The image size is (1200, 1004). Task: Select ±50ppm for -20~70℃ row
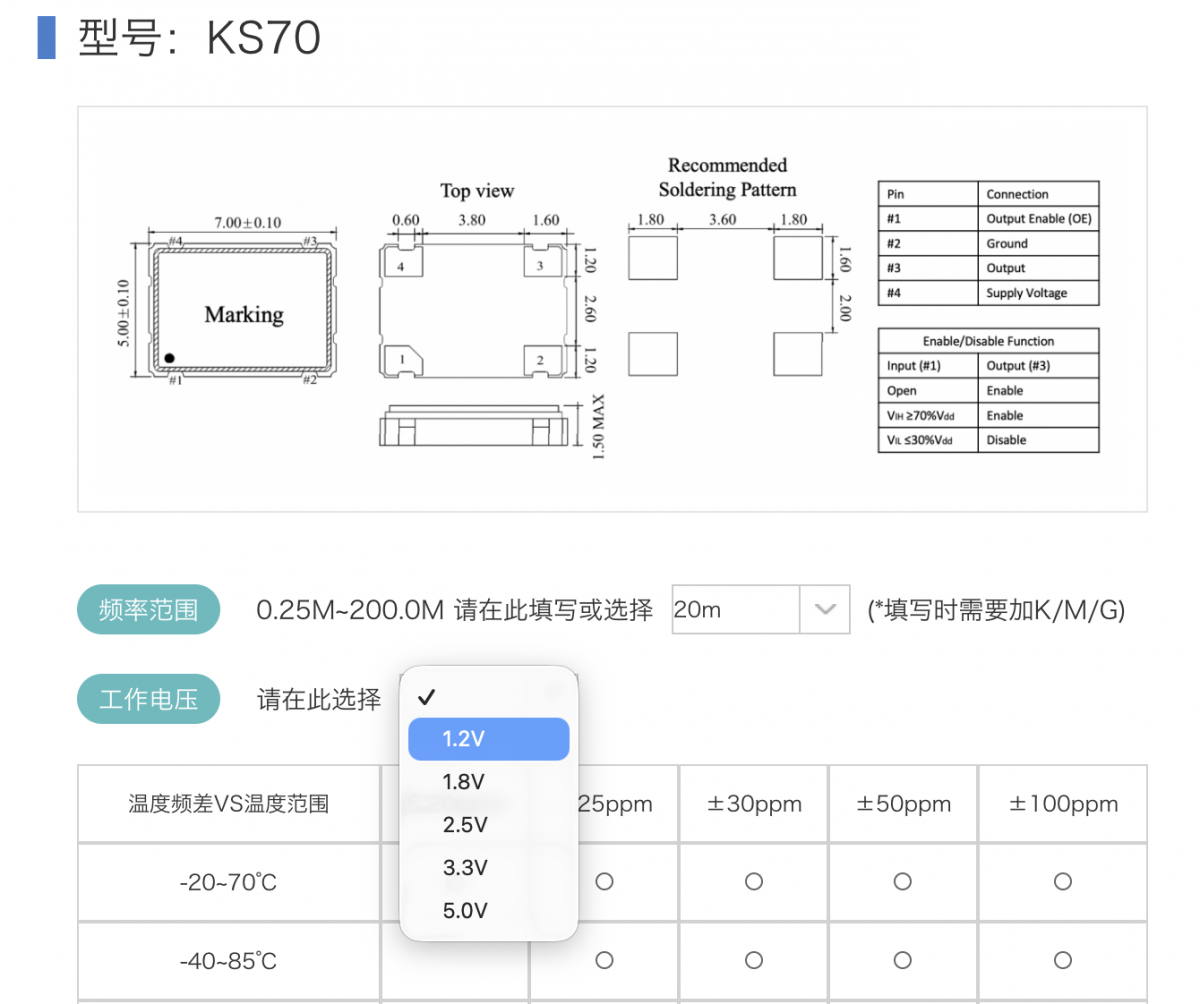pos(902,882)
